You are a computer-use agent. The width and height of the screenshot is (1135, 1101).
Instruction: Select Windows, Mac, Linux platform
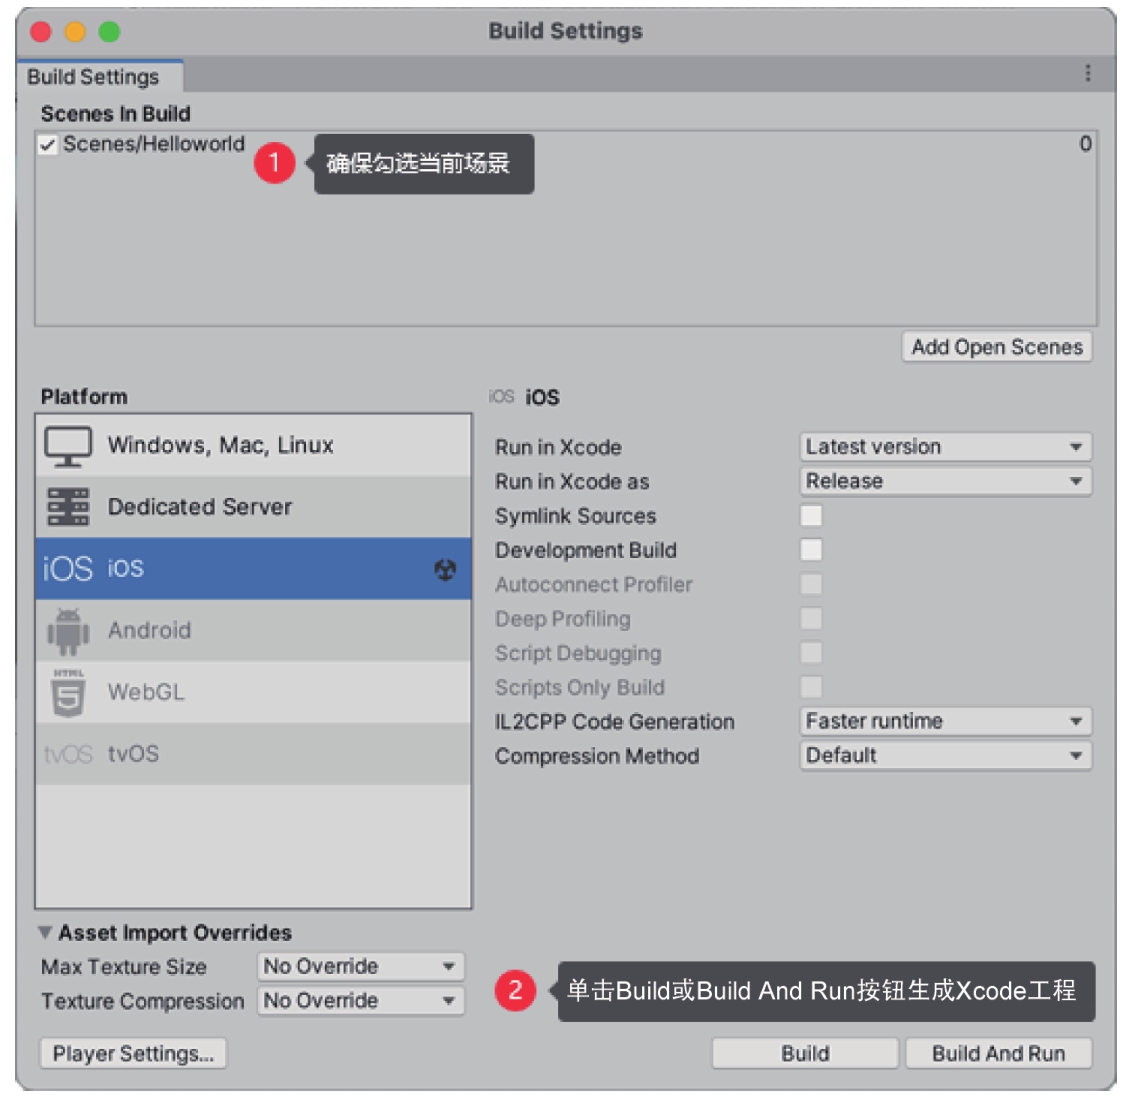pos(253,445)
